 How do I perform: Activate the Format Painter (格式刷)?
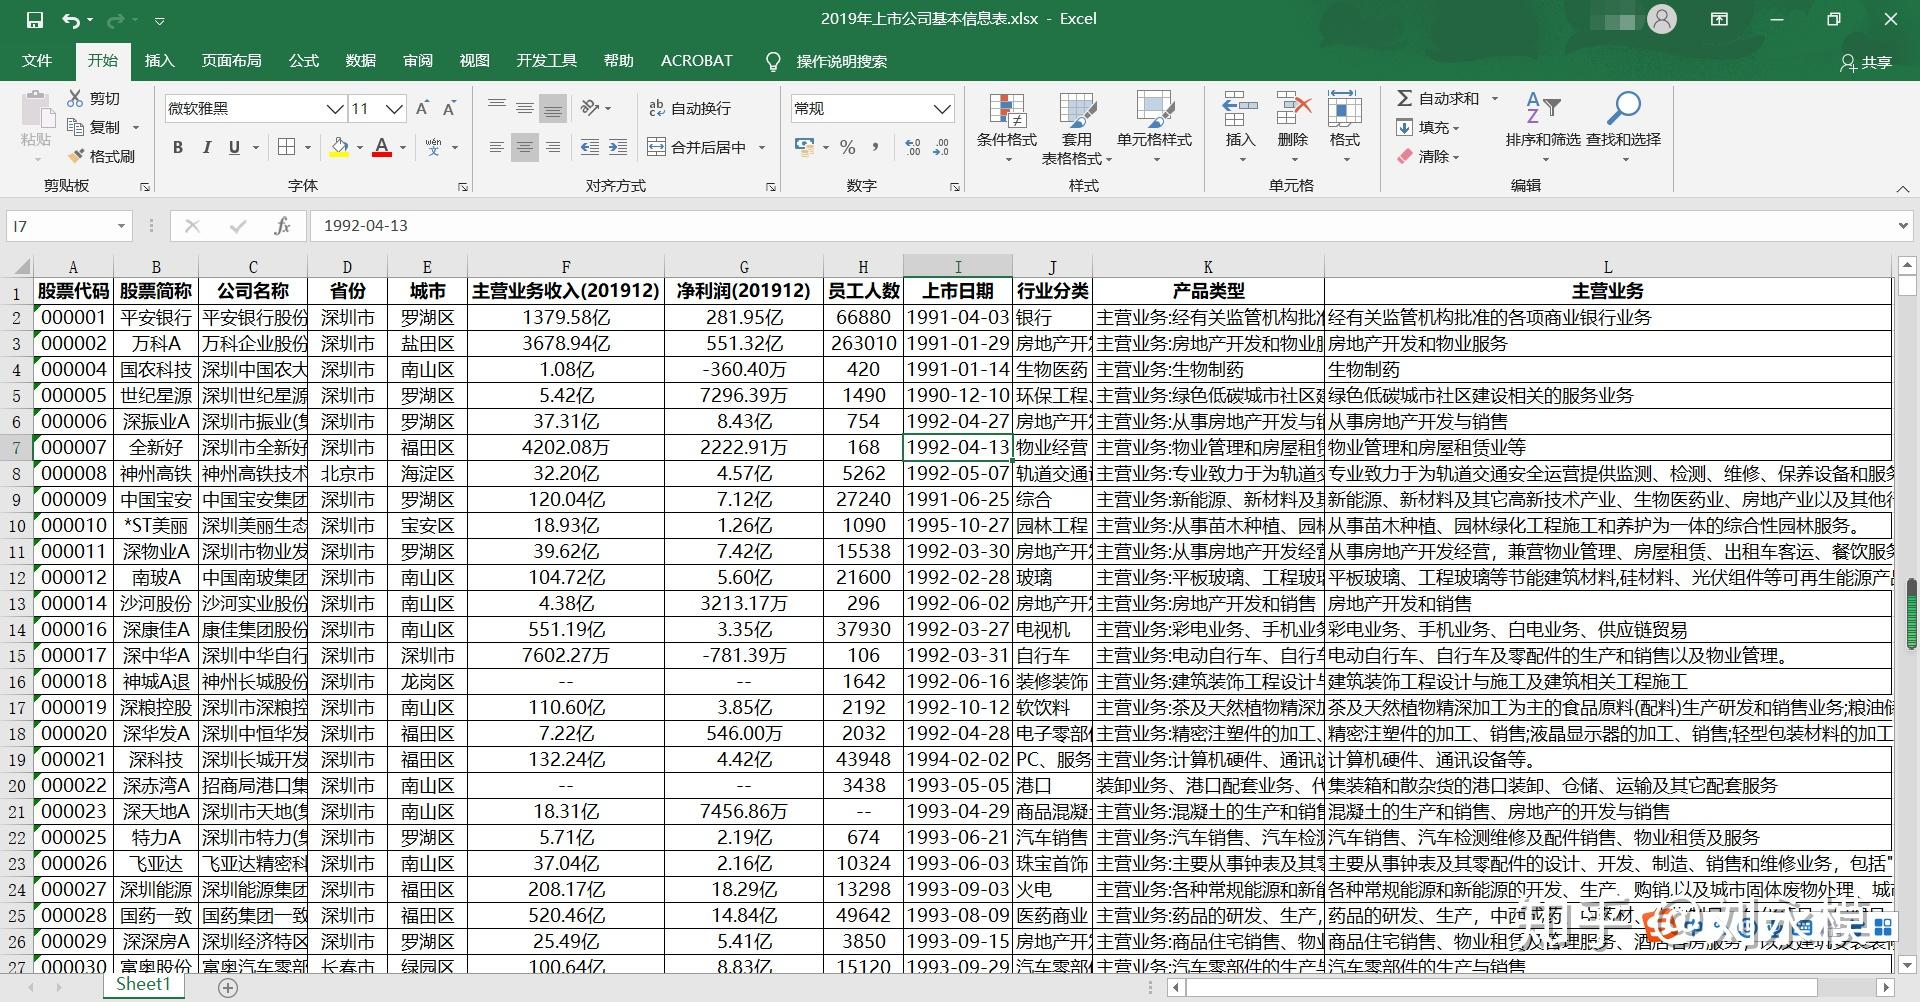[x=100, y=156]
